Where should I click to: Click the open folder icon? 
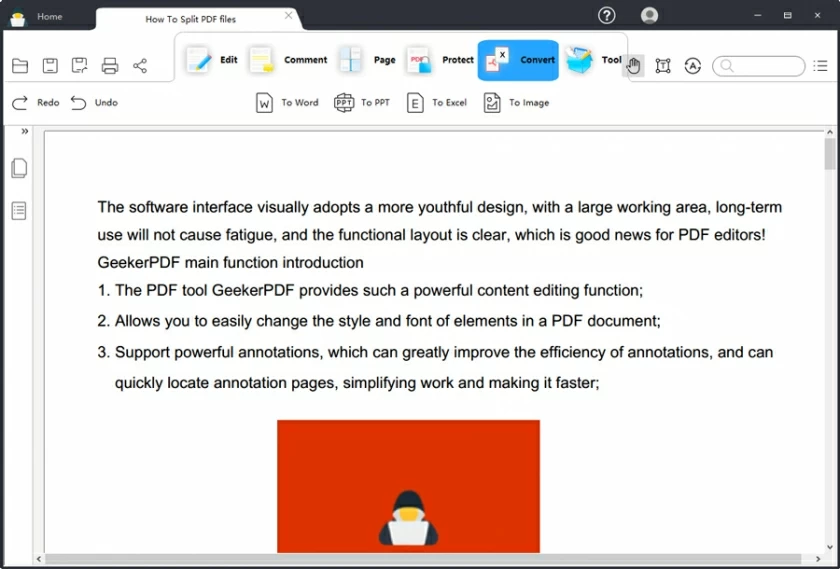coord(20,66)
